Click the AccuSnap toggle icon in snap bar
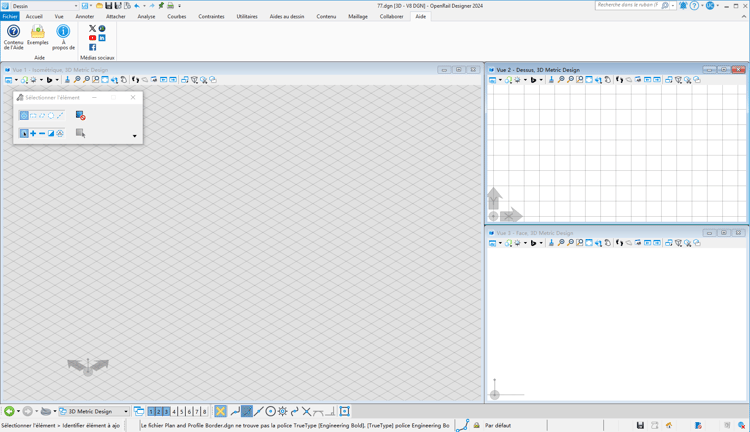Image resolution: width=750 pixels, height=432 pixels. [x=220, y=411]
